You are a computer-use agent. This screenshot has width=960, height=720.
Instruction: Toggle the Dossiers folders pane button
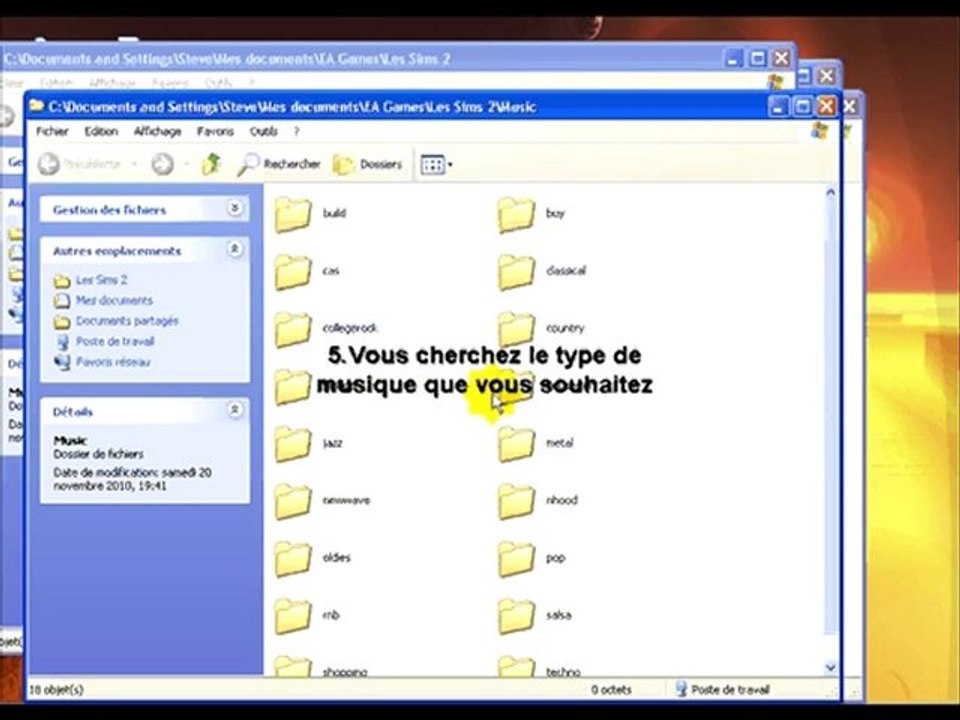pyautogui.click(x=368, y=164)
